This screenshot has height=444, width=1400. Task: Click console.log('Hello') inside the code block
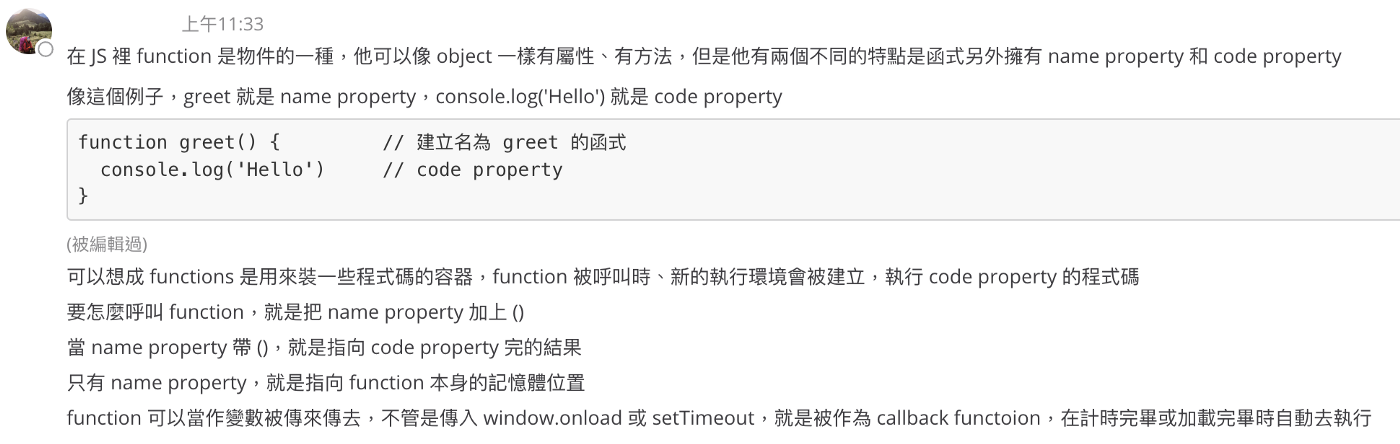tap(212, 170)
